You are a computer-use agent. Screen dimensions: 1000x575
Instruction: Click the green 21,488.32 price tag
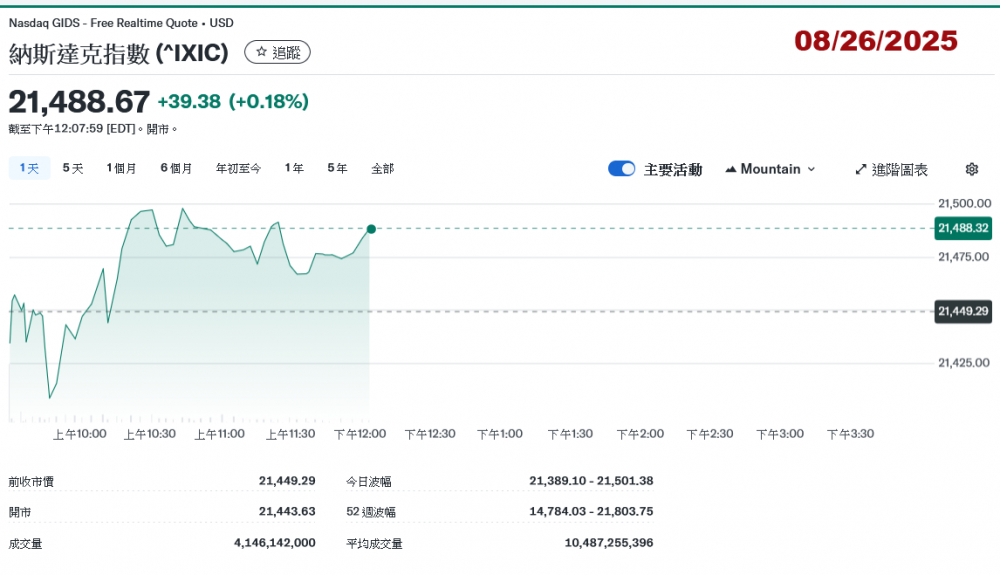coord(963,228)
